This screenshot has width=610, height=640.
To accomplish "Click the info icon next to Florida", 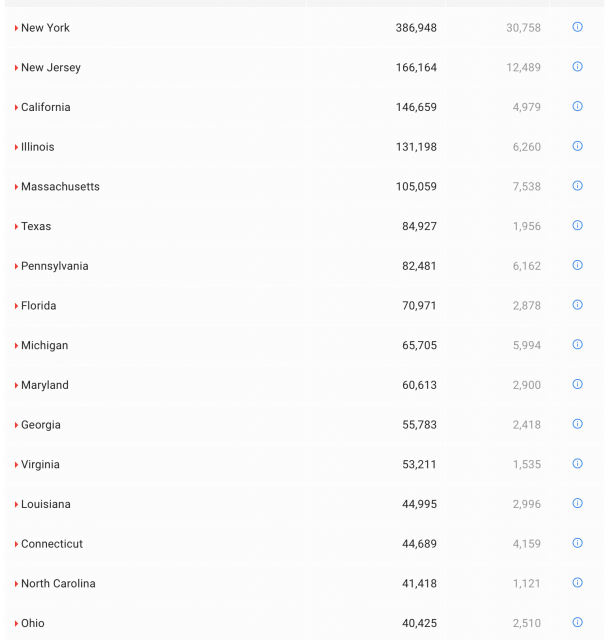I will (577, 305).
